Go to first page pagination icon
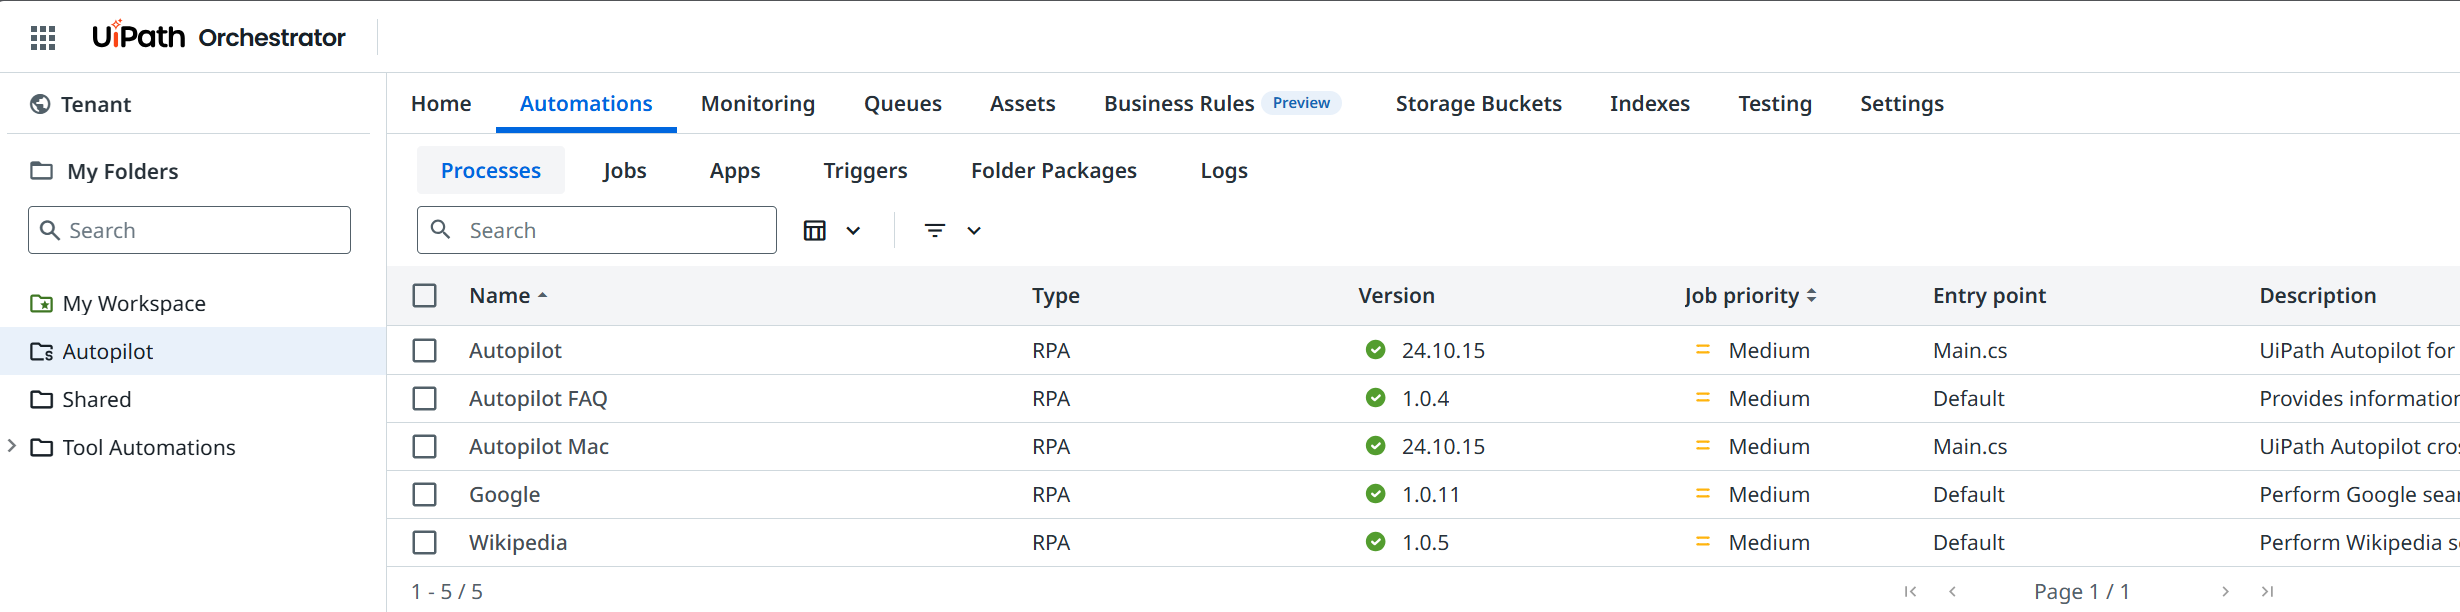 [x=1911, y=591]
